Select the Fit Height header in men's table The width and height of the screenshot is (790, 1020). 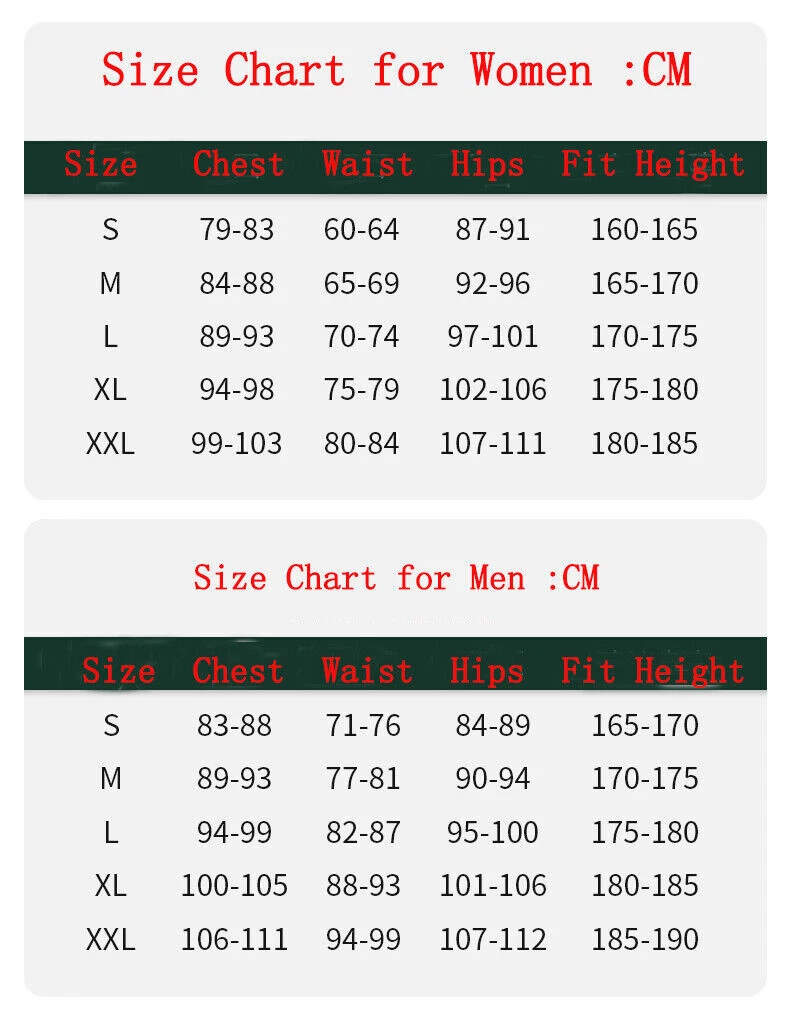point(653,672)
